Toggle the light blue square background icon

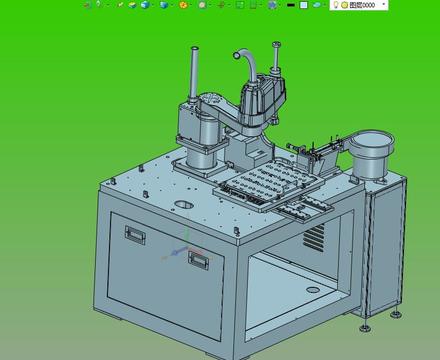pyautogui.click(x=304, y=5)
